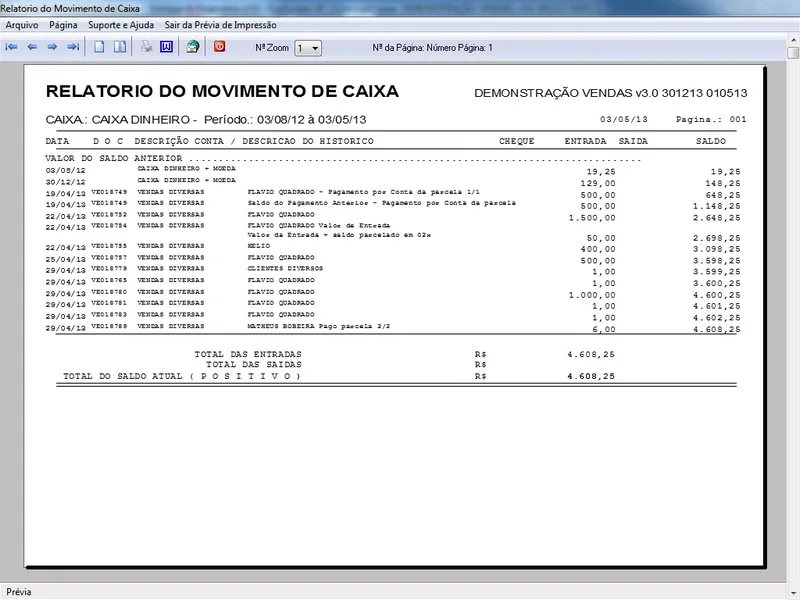The height and width of the screenshot is (600, 800).
Task: Switch to single page view
Action: pos(99,47)
